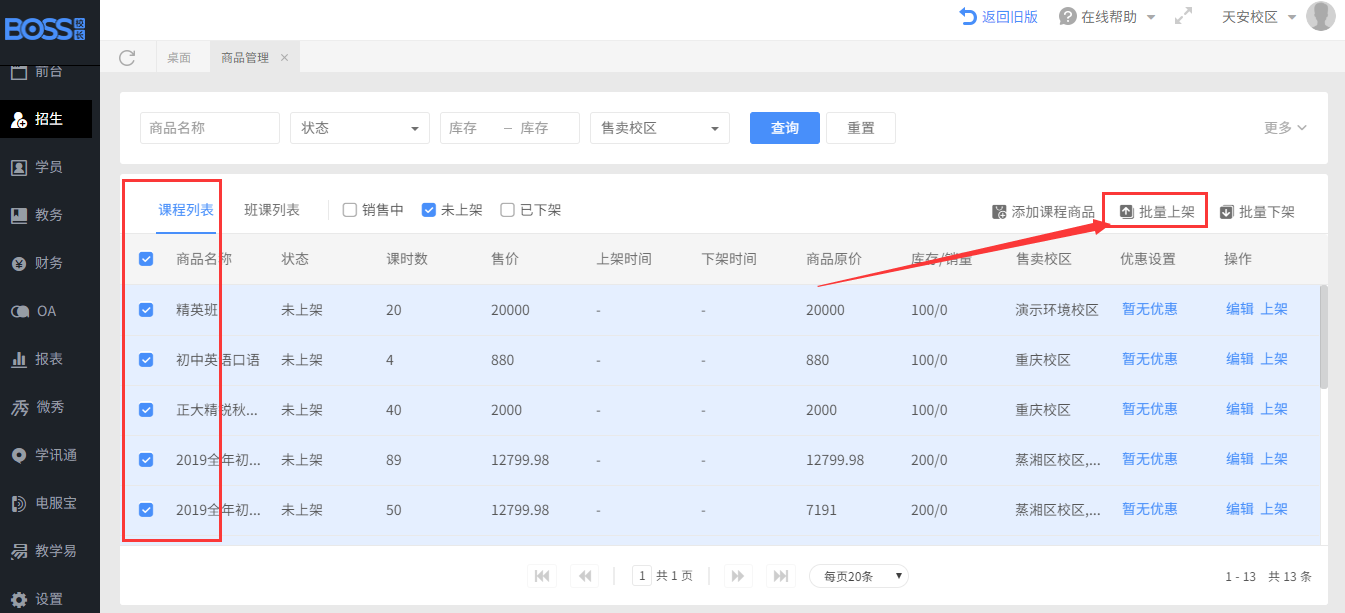Go to next page of results
1345x613 pixels.
pyautogui.click(x=738, y=576)
